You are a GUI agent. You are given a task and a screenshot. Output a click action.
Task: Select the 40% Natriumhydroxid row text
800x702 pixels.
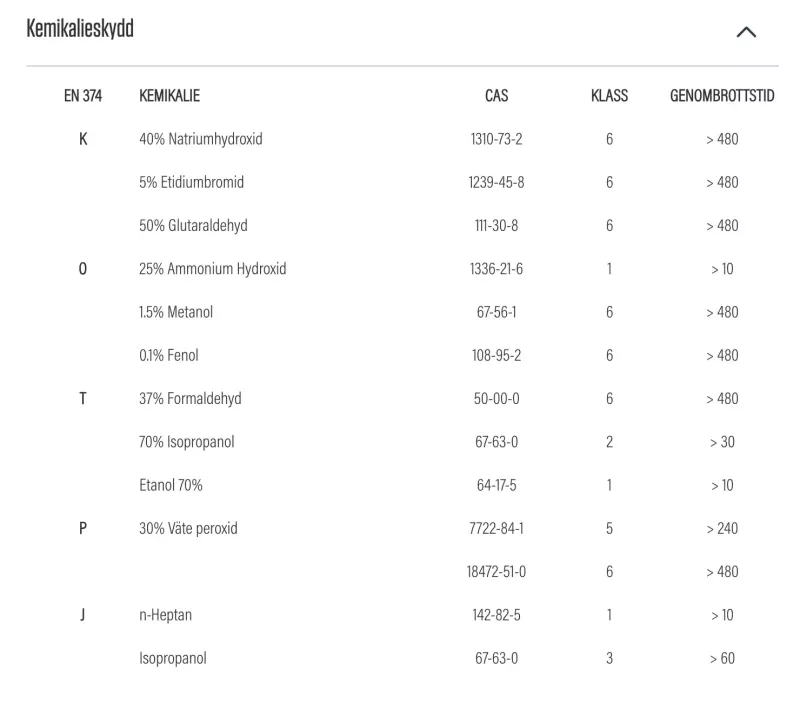(x=200, y=139)
